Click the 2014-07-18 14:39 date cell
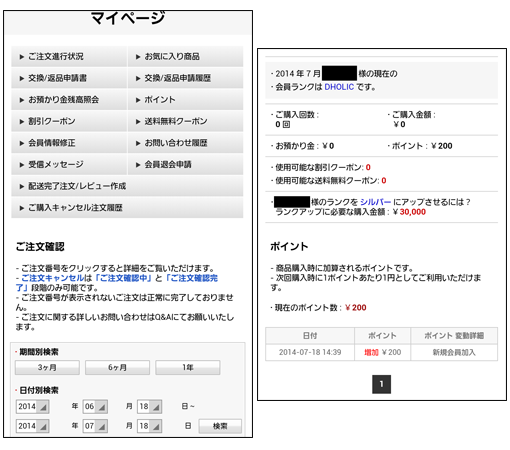The width and height of the screenshot is (510, 450). coord(310,352)
